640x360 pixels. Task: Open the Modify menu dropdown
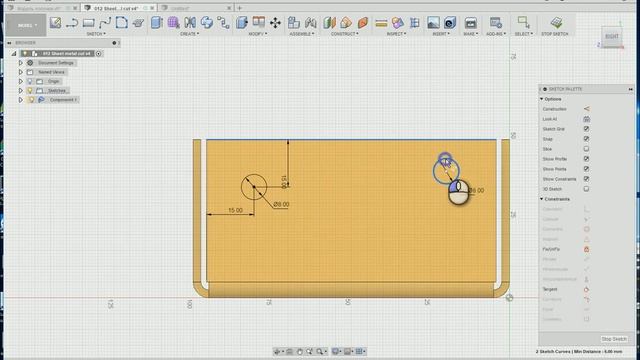(x=258, y=34)
